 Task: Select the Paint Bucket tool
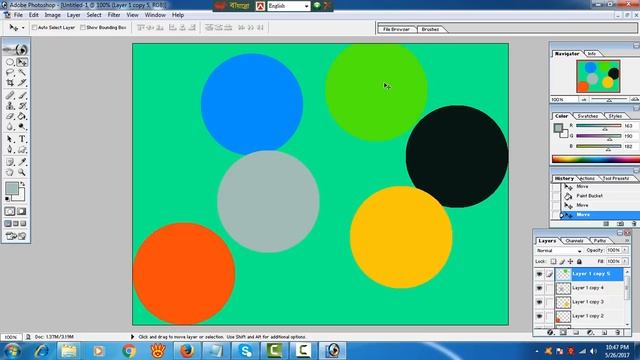(x=22, y=117)
